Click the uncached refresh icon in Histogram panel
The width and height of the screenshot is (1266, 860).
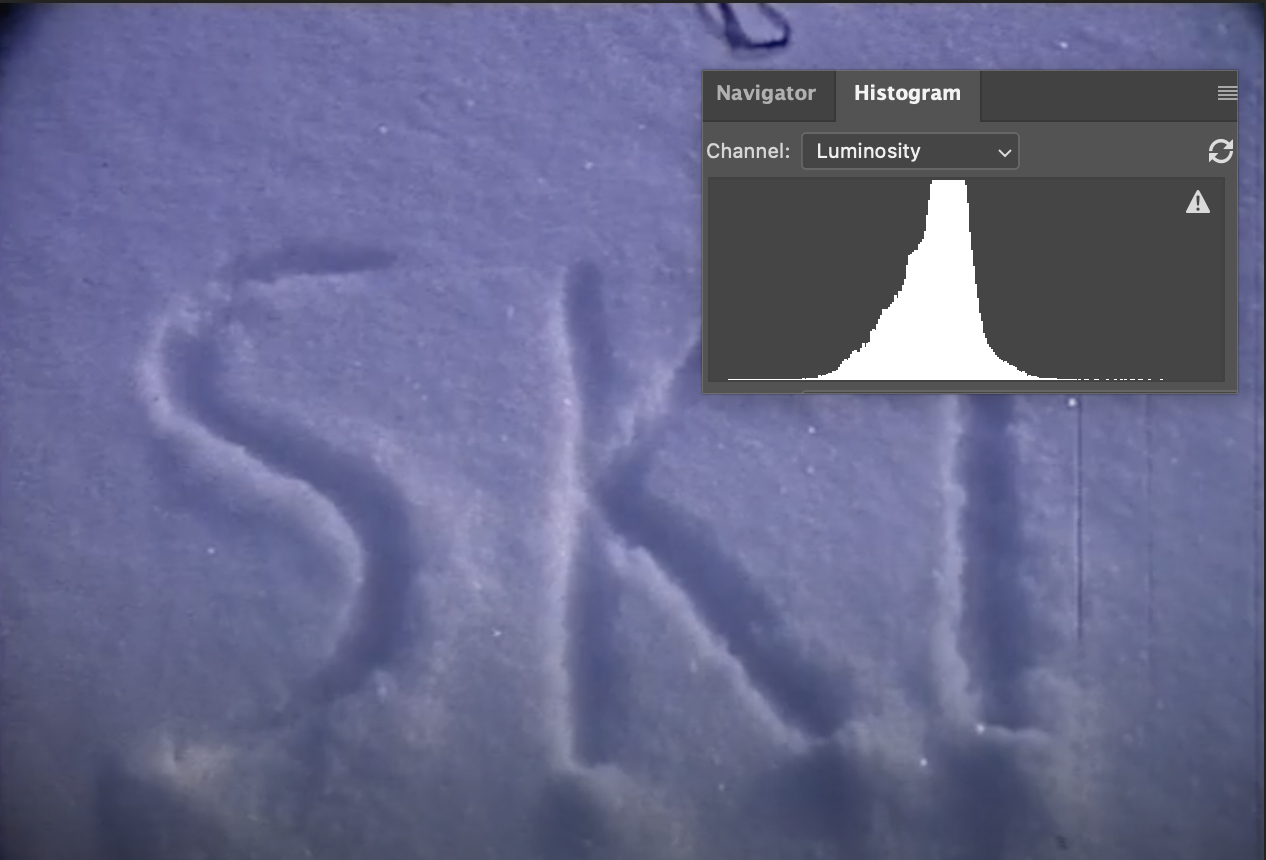[x=1220, y=152]
